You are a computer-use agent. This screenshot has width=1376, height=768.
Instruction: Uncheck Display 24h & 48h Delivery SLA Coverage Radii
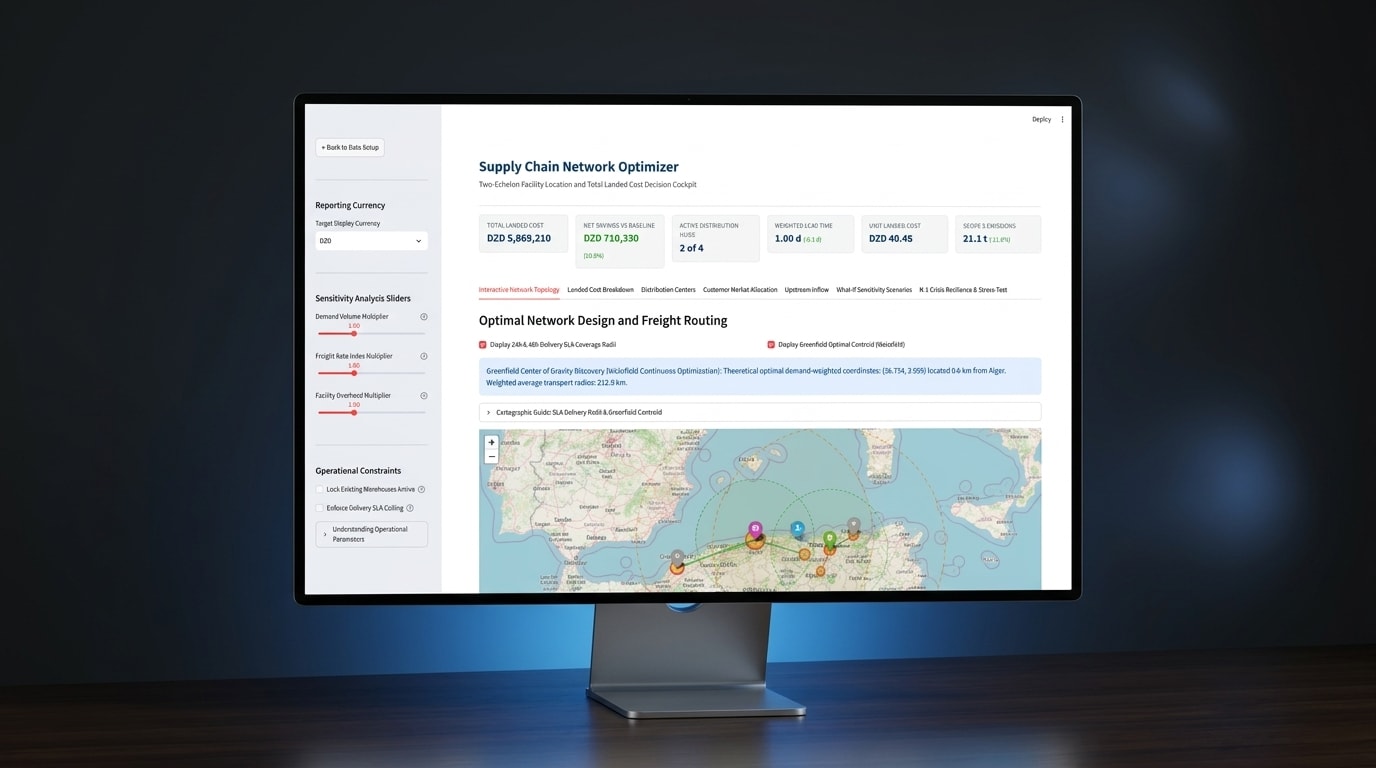tap(483, 344)
